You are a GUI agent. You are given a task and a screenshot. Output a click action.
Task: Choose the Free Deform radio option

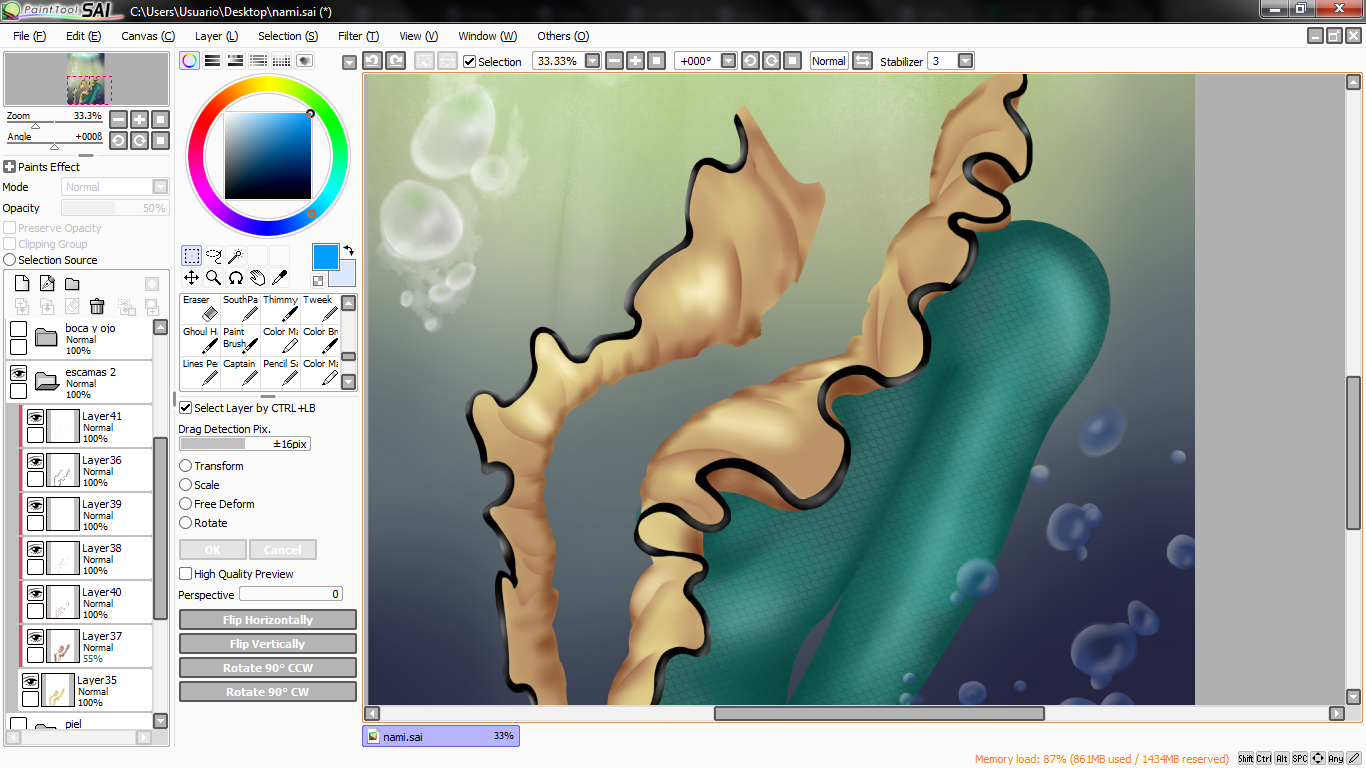(x=186, y=504)
